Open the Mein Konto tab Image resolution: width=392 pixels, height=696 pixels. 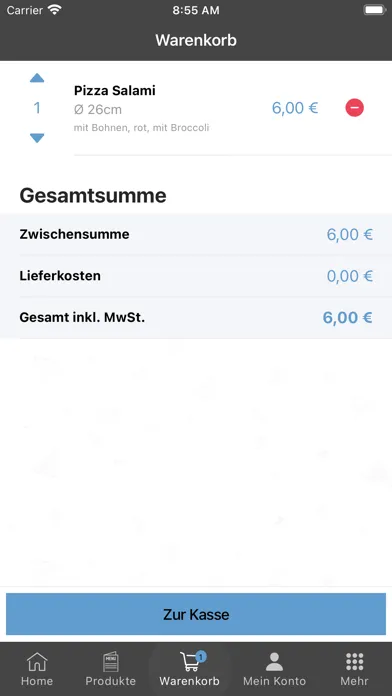point(274,669)
